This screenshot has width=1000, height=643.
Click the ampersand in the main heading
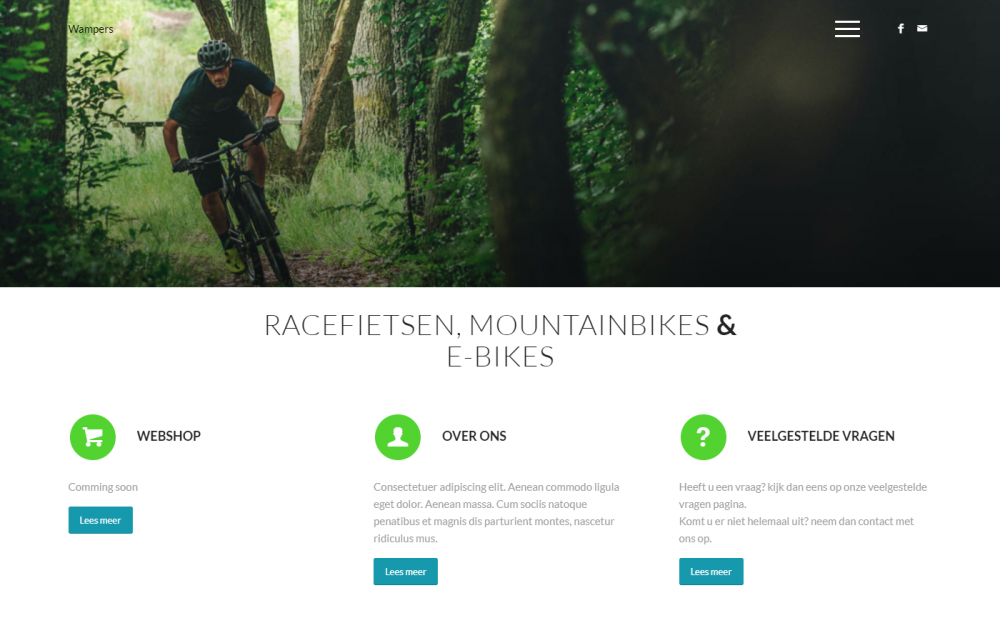tap(726, 325)
